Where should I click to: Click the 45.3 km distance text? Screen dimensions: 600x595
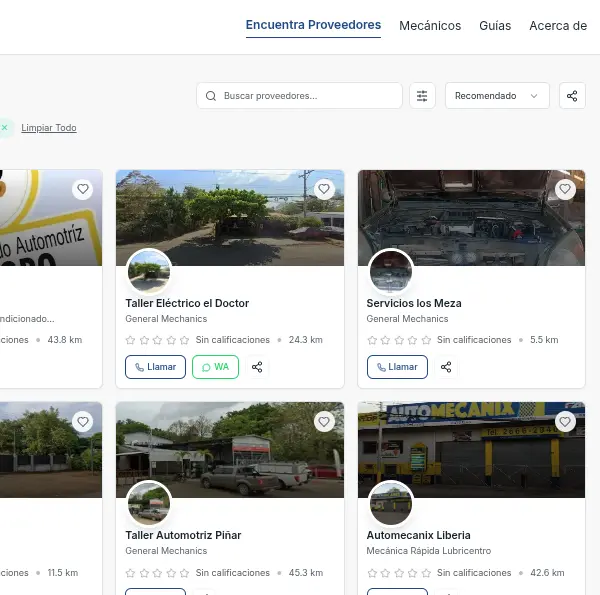coord(306,573)
